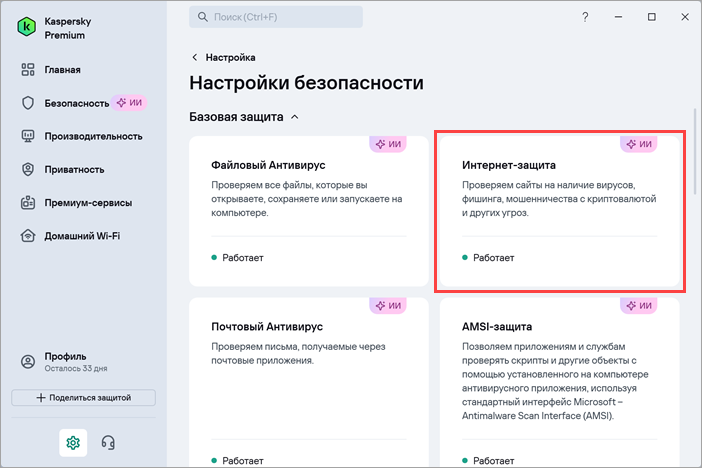Click the Настройки безопасности heading
This screenshot has width=702, height=468.
click(306, 83)
